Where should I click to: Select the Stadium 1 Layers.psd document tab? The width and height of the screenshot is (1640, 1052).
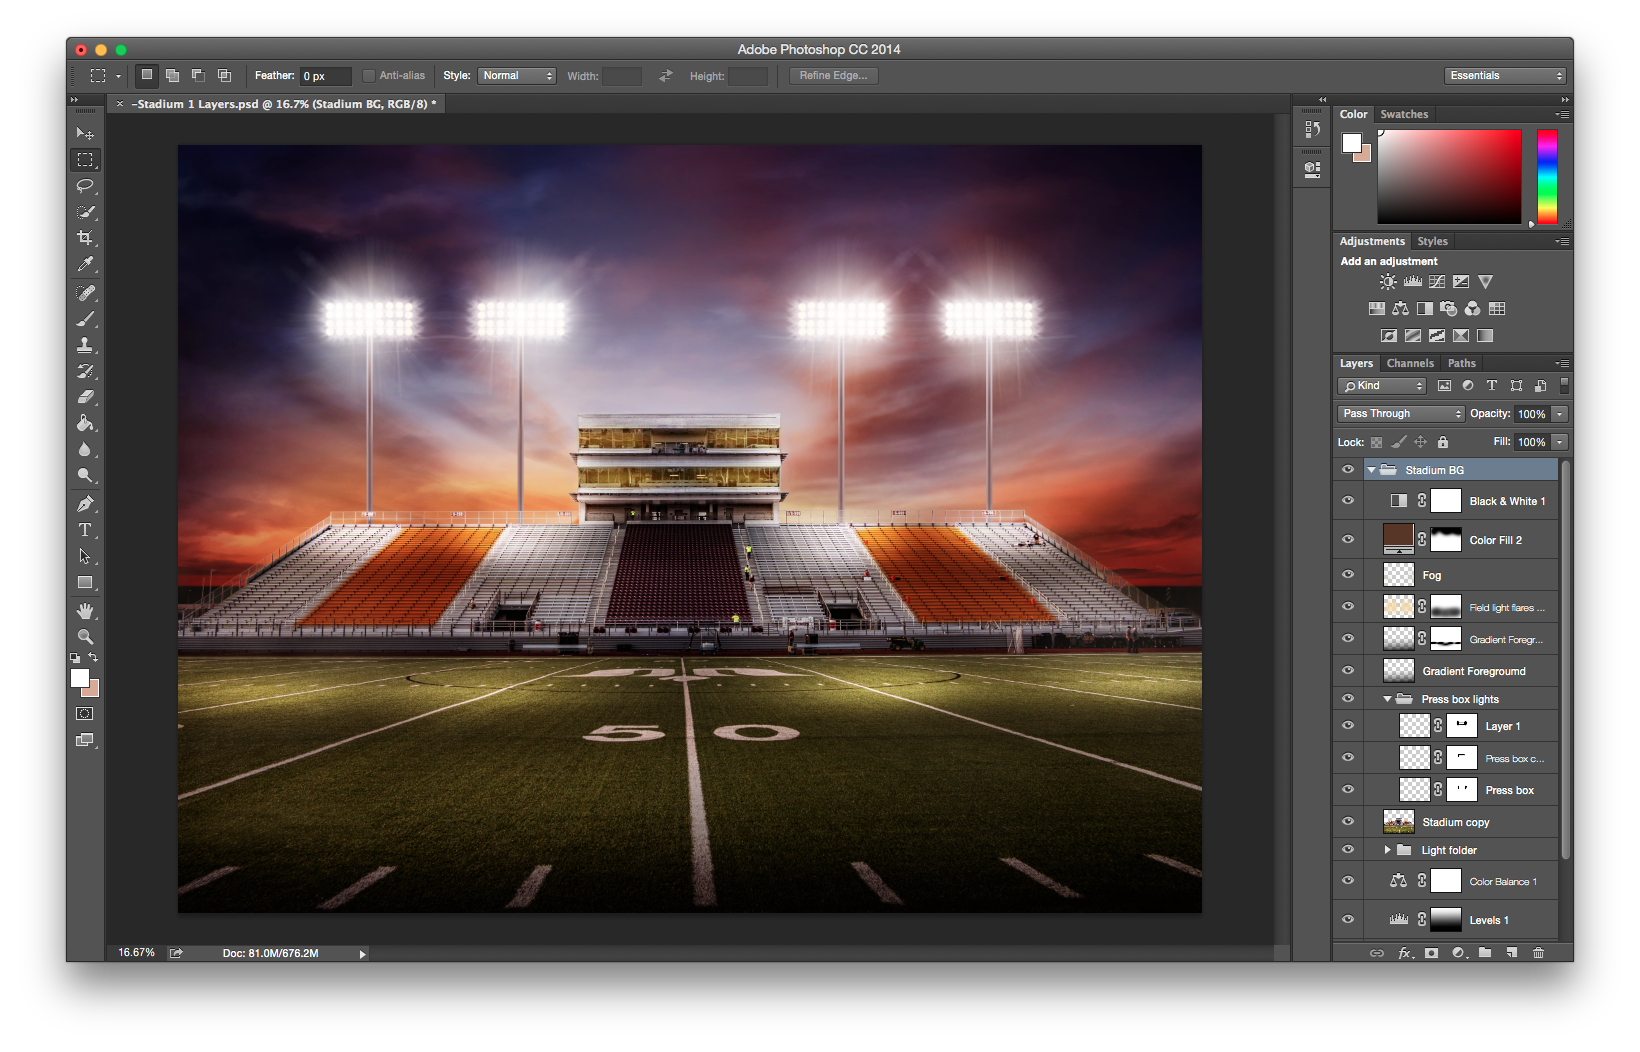[x=284, y=104]
